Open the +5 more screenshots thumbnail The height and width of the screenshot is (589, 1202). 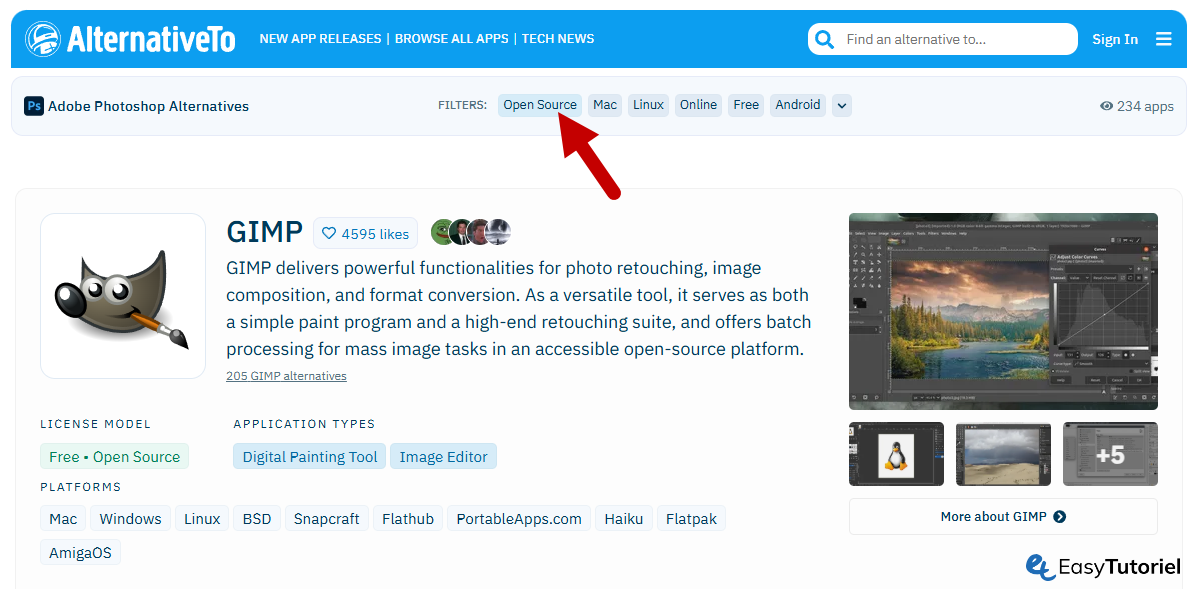pos(1110,454)
